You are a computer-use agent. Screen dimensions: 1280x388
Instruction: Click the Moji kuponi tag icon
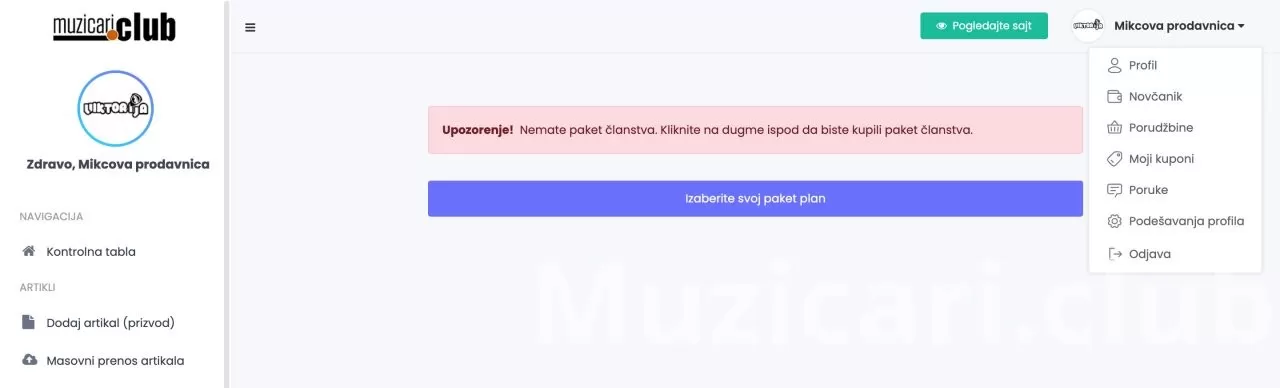(1115, 158)
